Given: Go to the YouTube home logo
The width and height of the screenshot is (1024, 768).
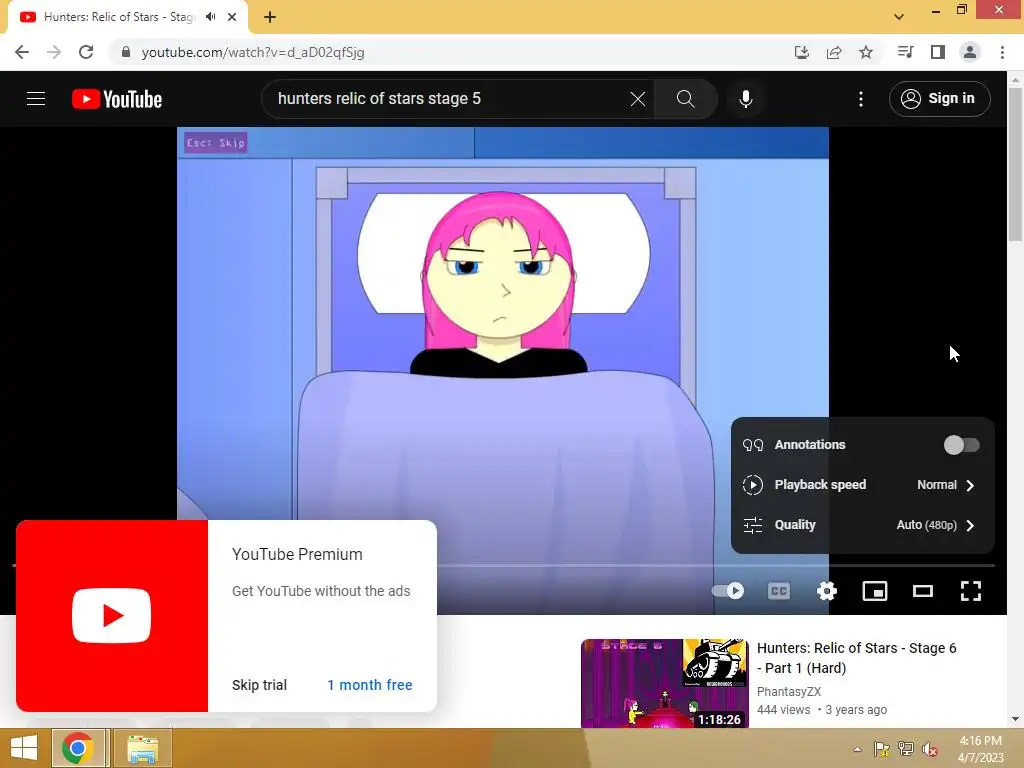Looking at the screenshot, I should pyautogui.click(x=117, y=99).
